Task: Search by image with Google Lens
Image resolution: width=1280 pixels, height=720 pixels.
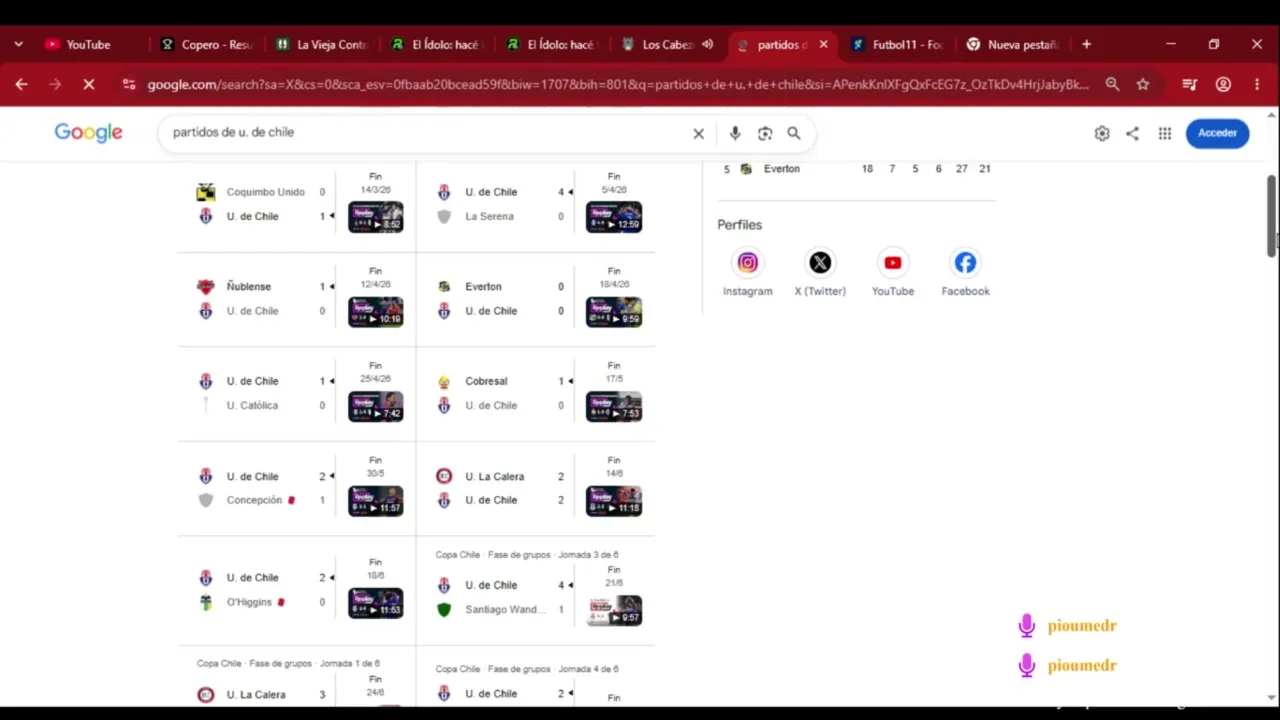Action: click(765, 133)
